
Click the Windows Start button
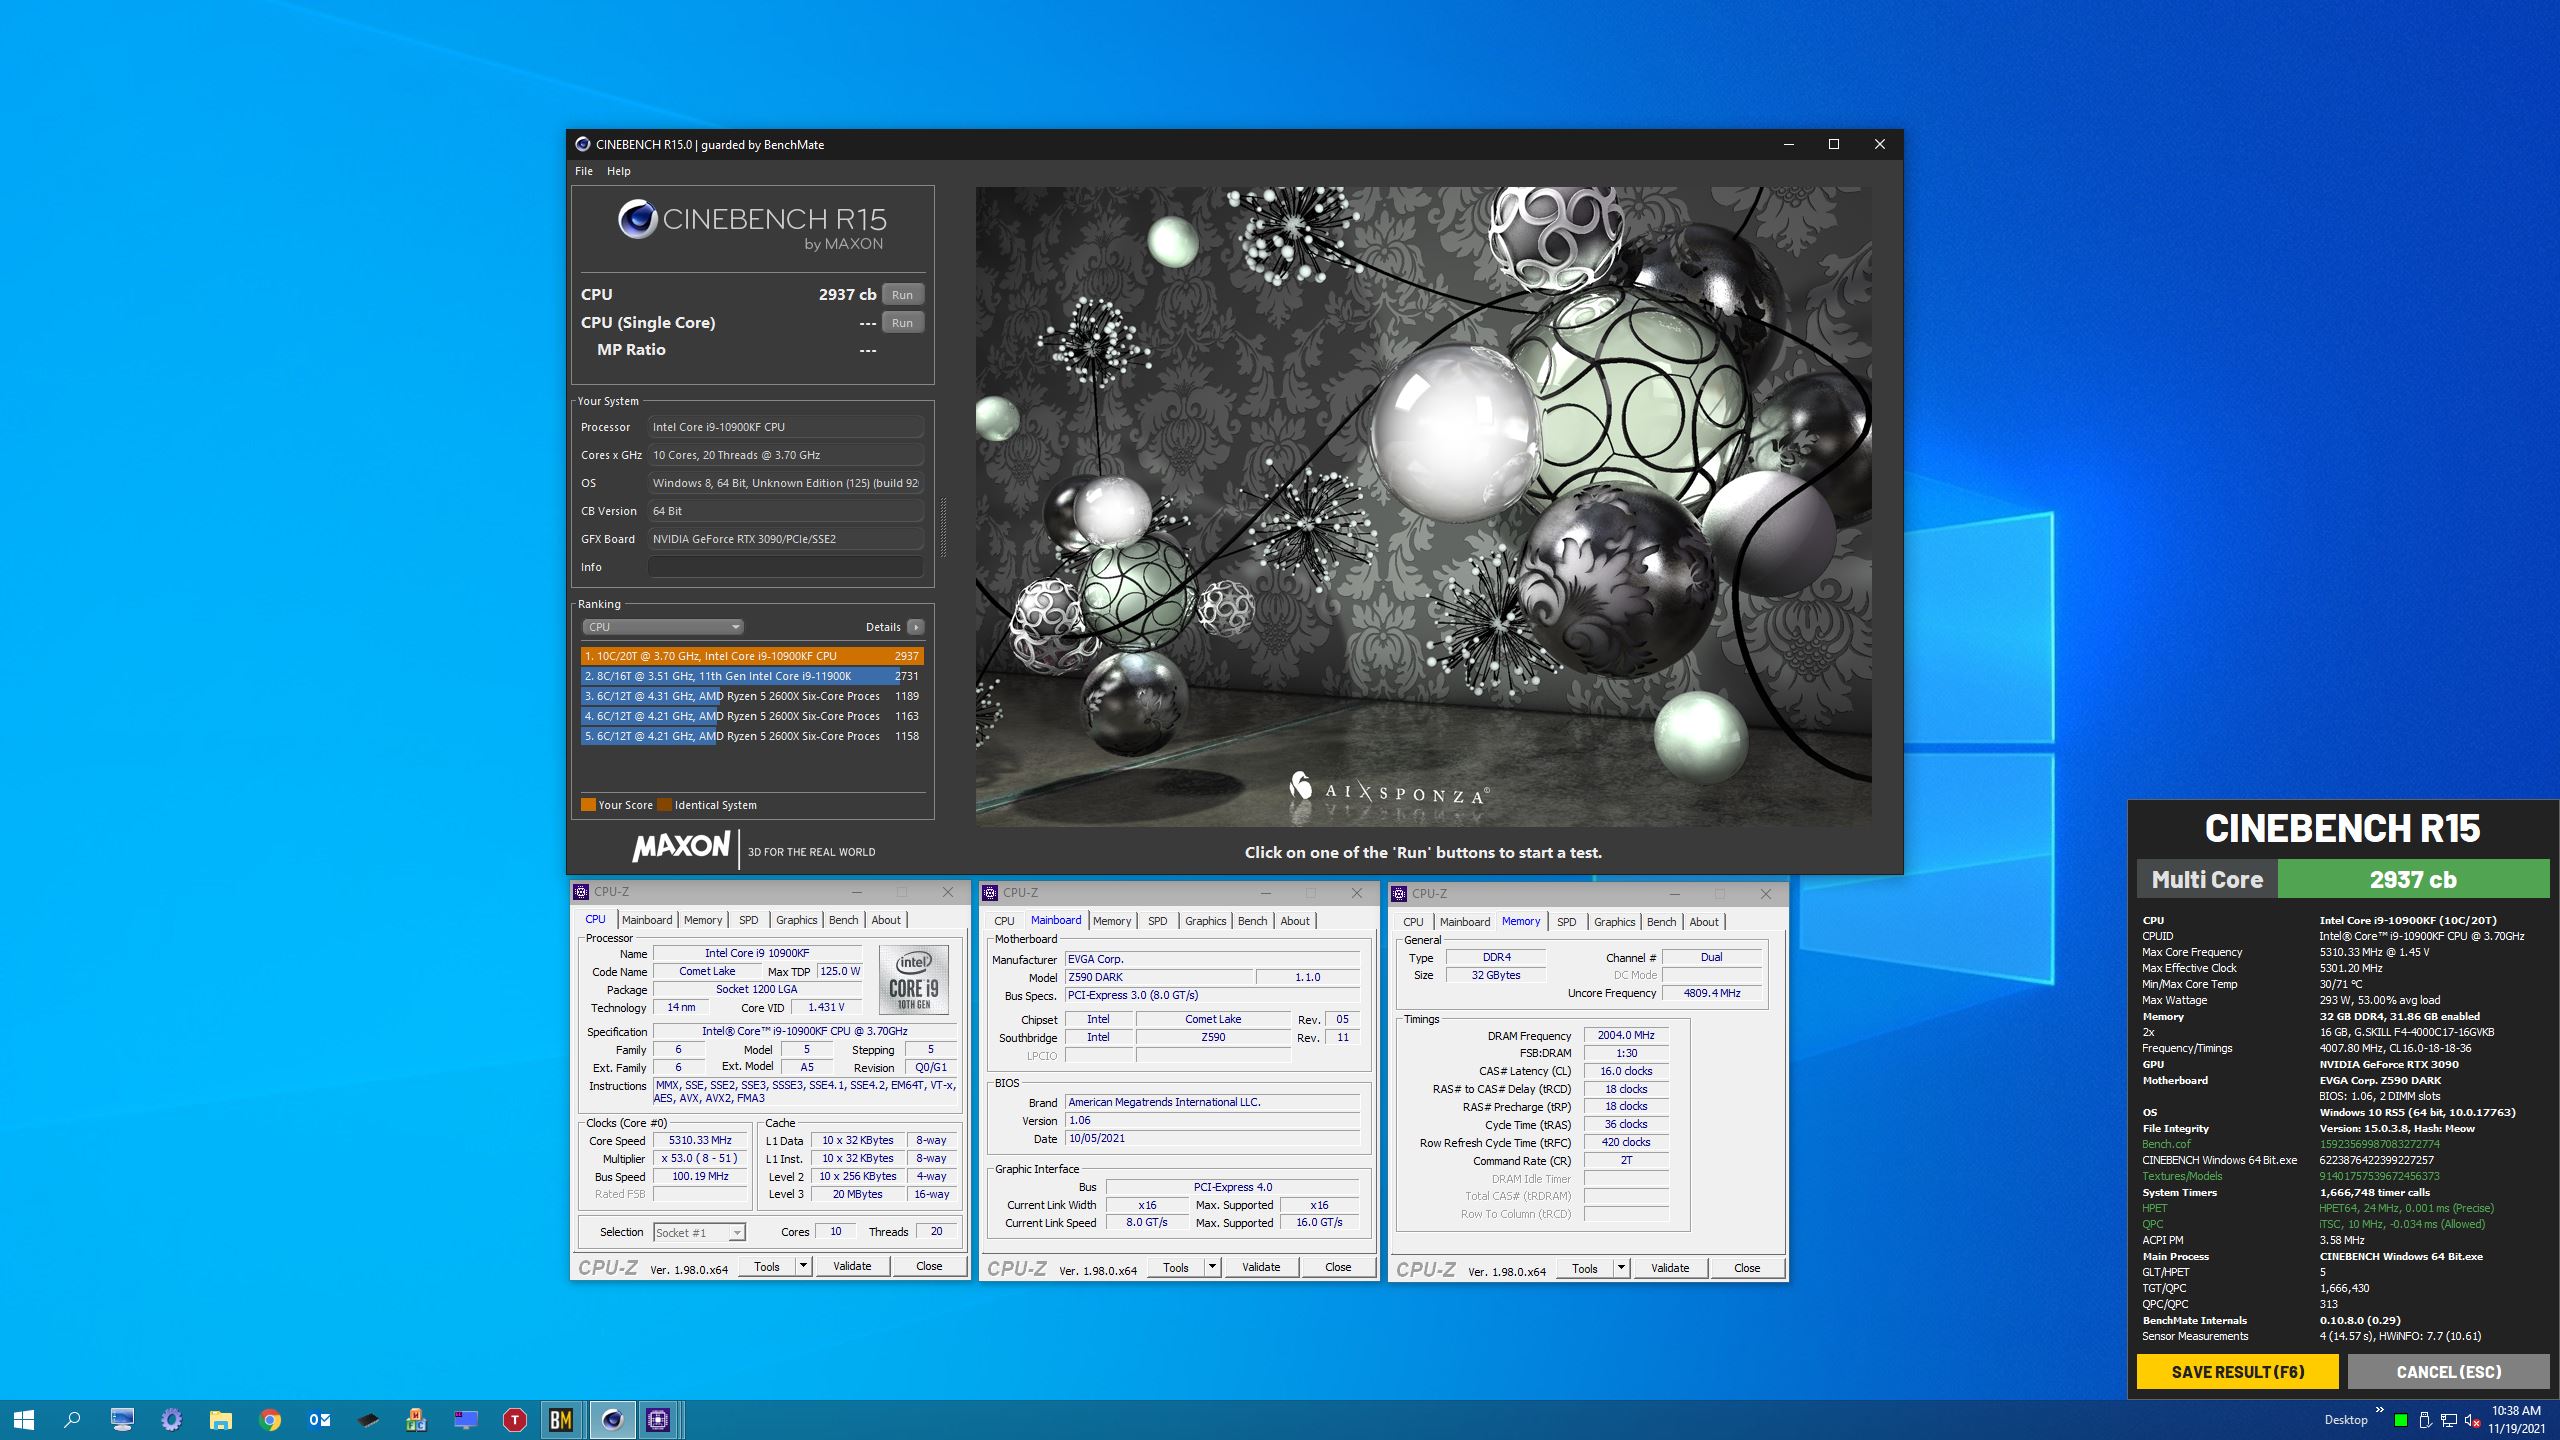[24, 1419]
